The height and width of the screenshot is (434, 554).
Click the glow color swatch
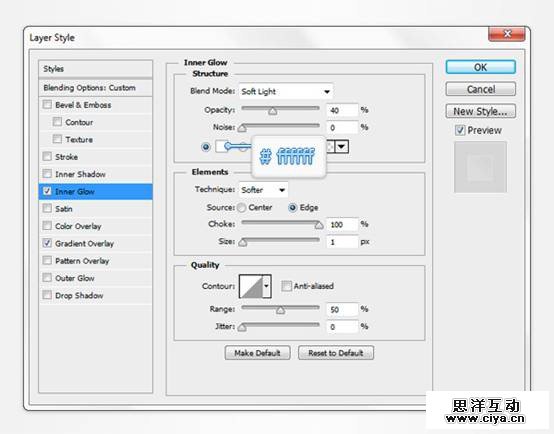coord(222,146)
